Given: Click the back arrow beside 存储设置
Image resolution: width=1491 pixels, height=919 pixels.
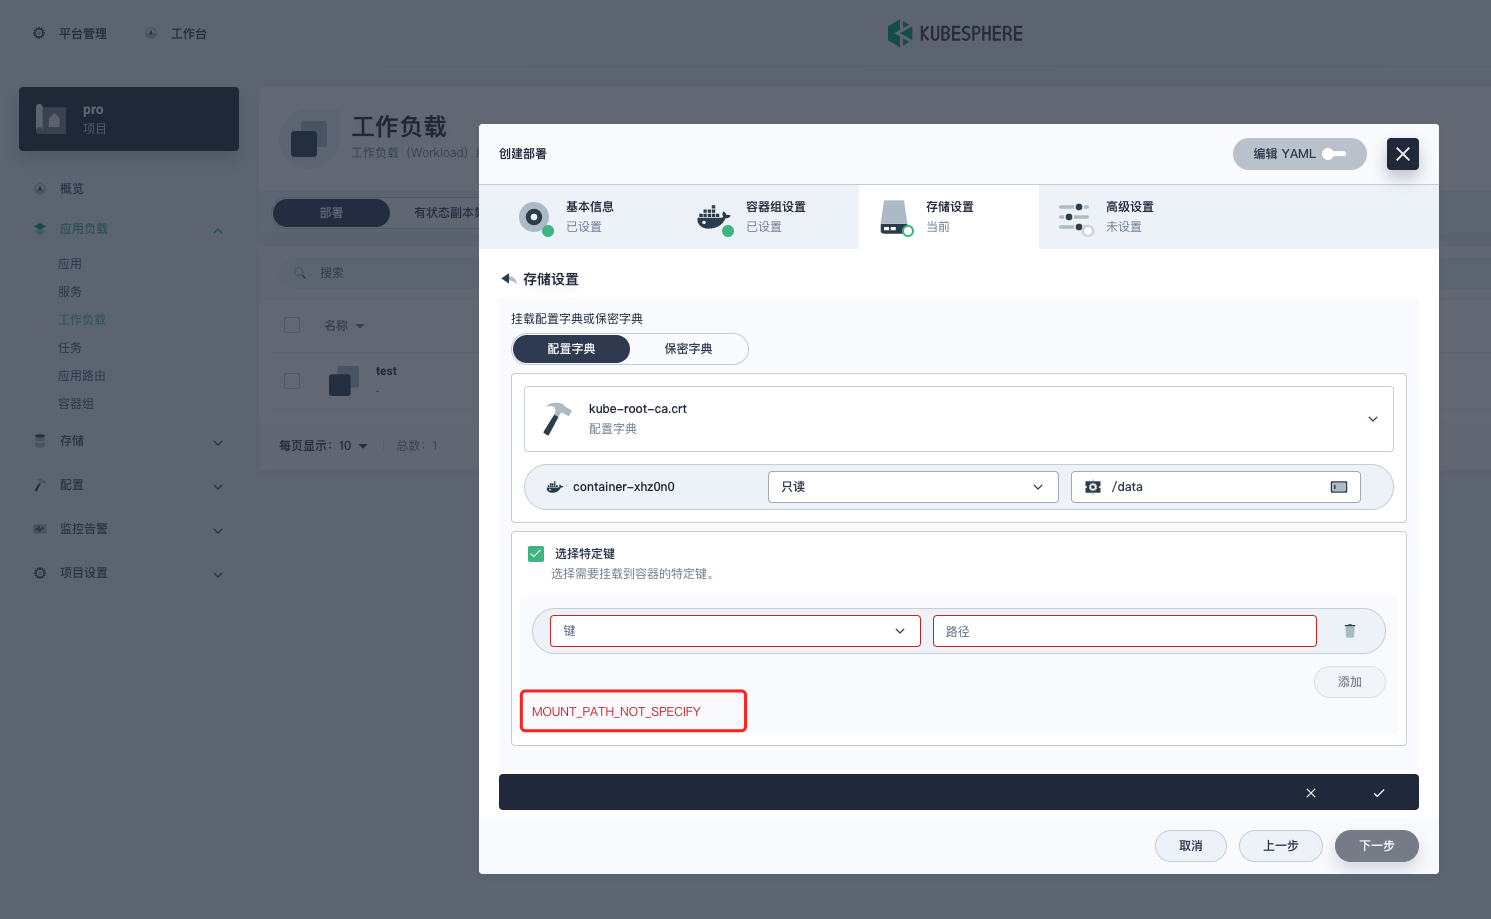Looking at the screenshot, I should pos(509,279).
